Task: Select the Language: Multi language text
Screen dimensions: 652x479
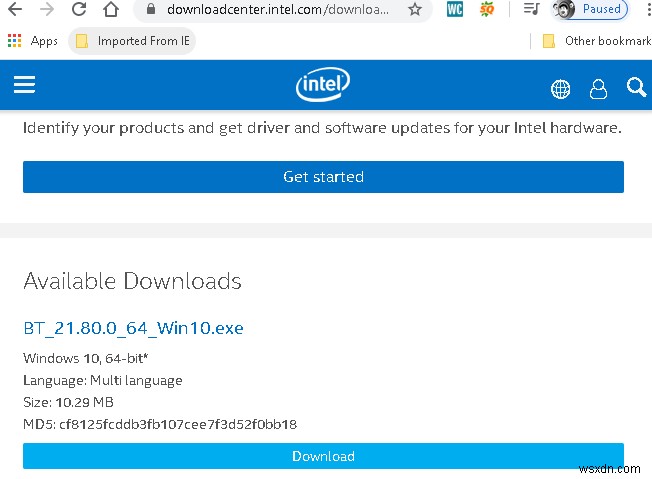Action: pos(103,380)
